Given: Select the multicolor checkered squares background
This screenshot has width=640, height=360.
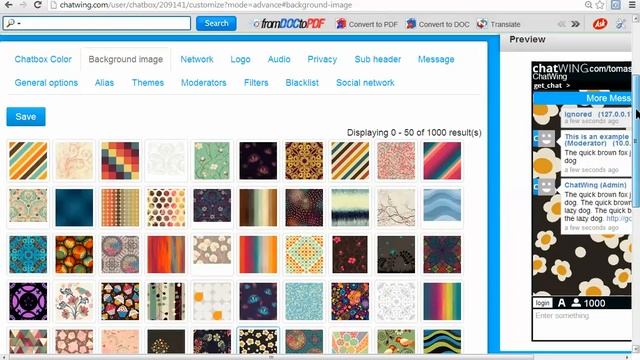Looking at the screenshot, I should point(120,161).
